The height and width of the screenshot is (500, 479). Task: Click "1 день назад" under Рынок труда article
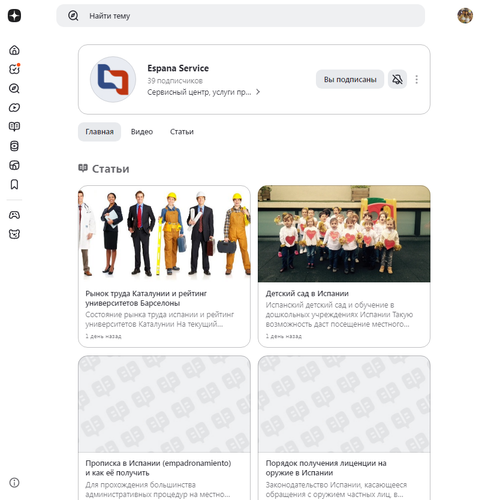(x=103, y=336)
